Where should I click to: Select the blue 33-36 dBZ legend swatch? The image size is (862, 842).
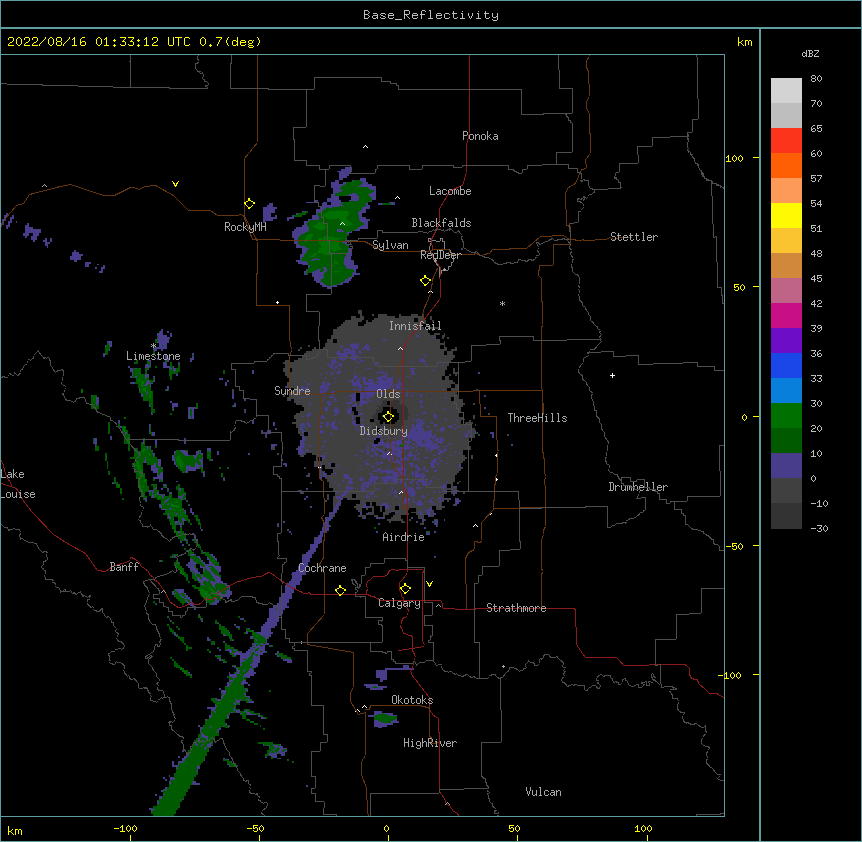(x=786, y=365)
